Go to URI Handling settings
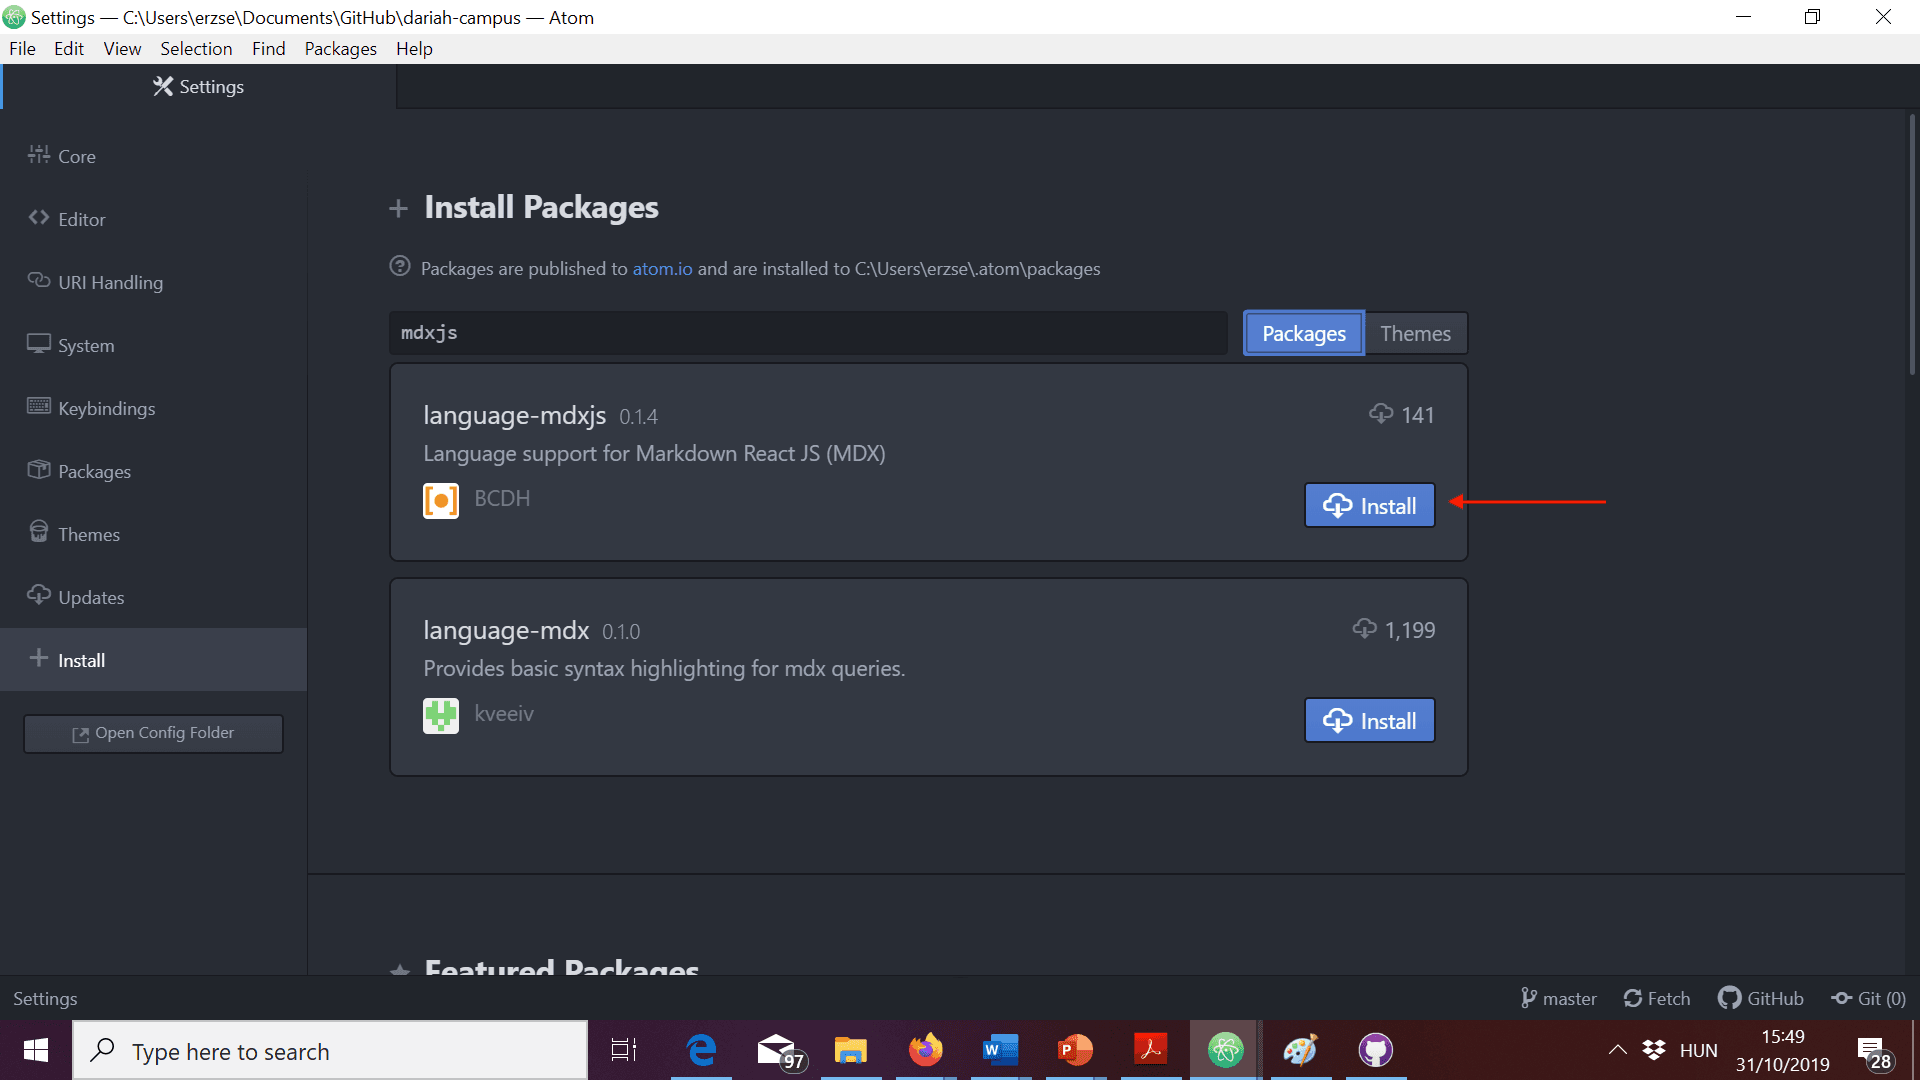This screenshot has height=1080, width=1920. [110, 282]
